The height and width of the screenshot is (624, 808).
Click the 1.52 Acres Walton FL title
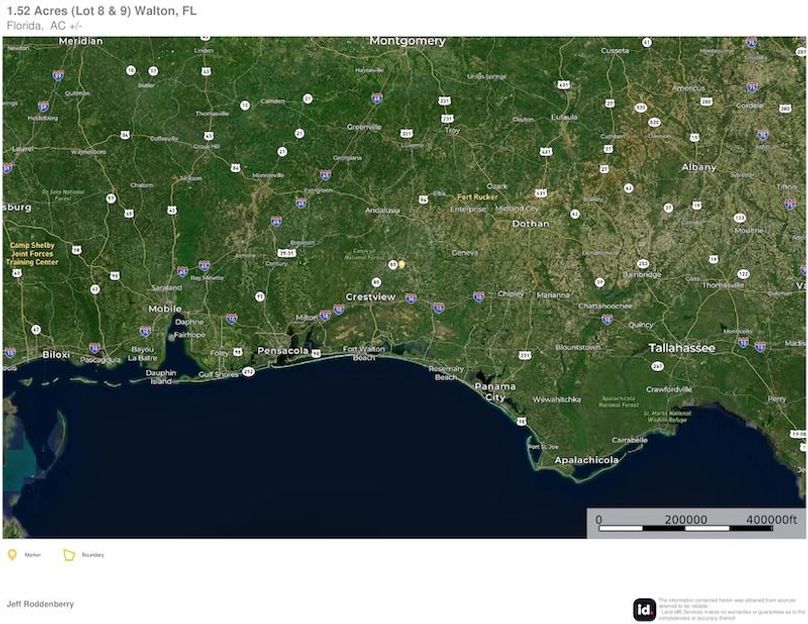click(x=100, y=12)
